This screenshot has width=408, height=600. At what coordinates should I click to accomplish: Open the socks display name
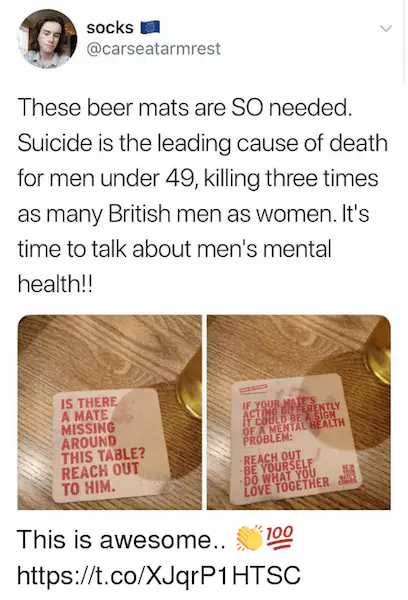(110, 28)
